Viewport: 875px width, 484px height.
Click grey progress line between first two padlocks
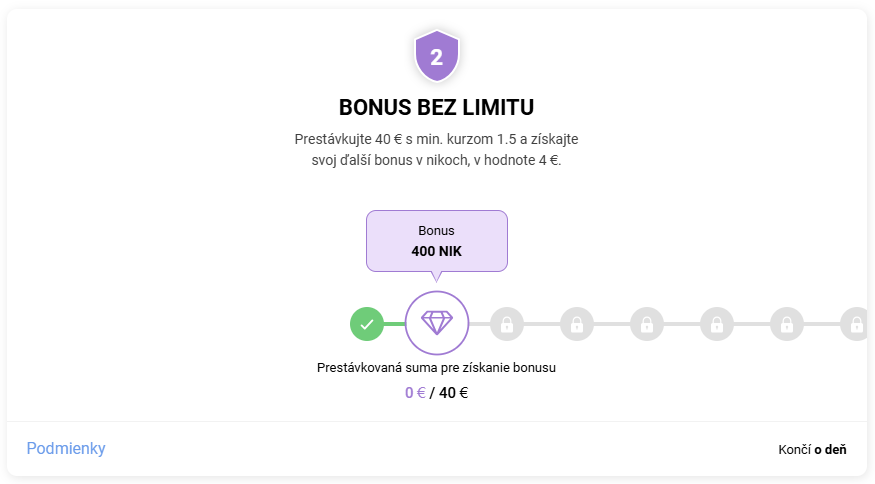(x=542, y=324)
